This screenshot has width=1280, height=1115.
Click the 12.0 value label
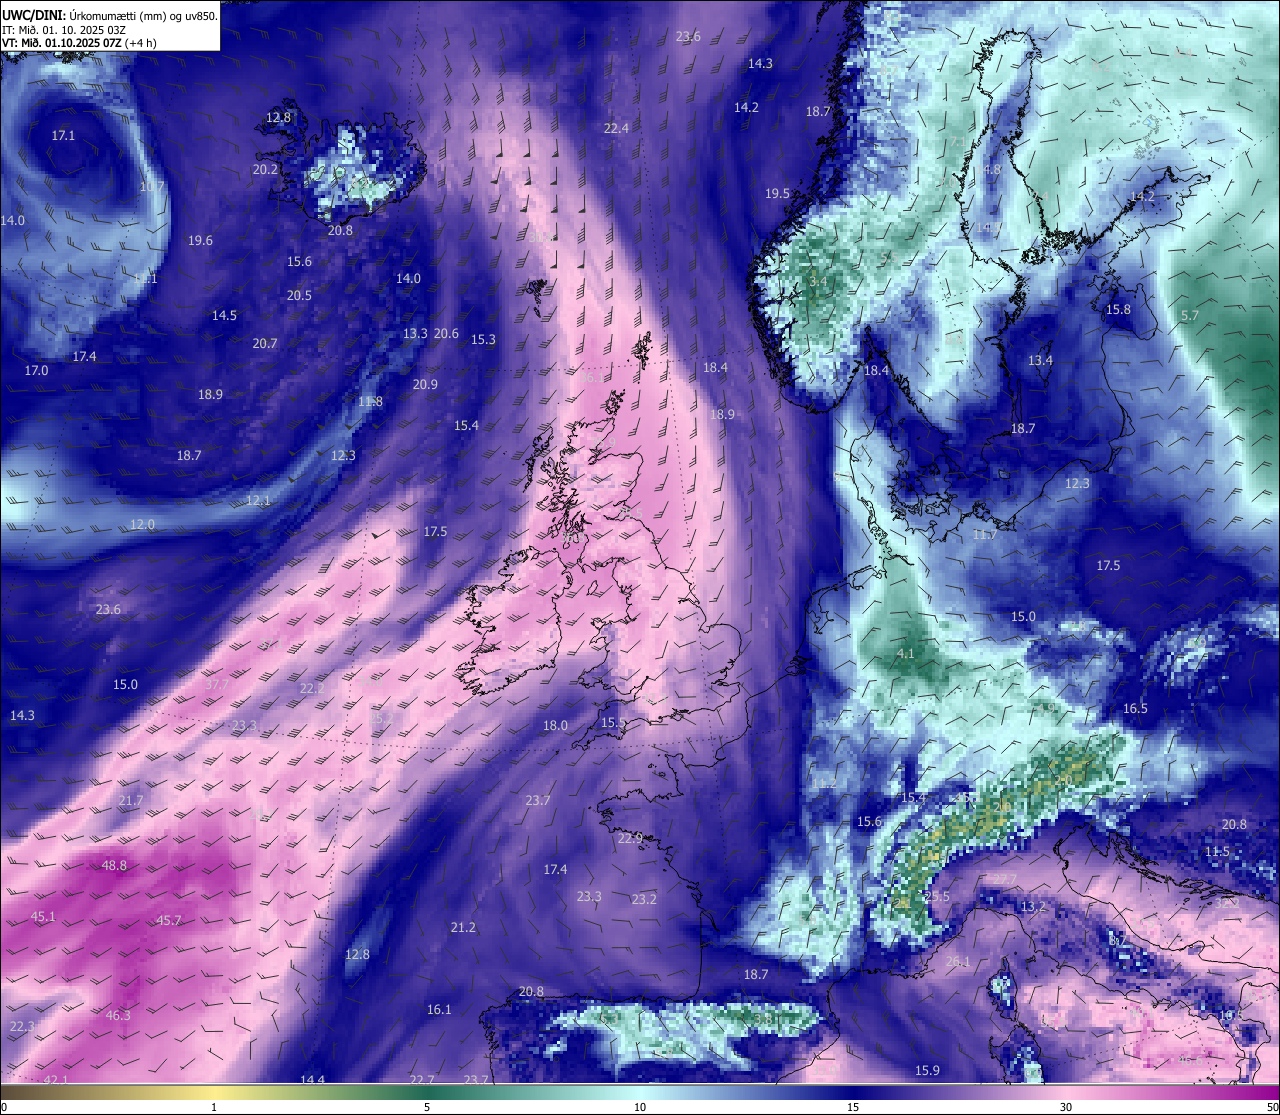click(x=142, y=524)
